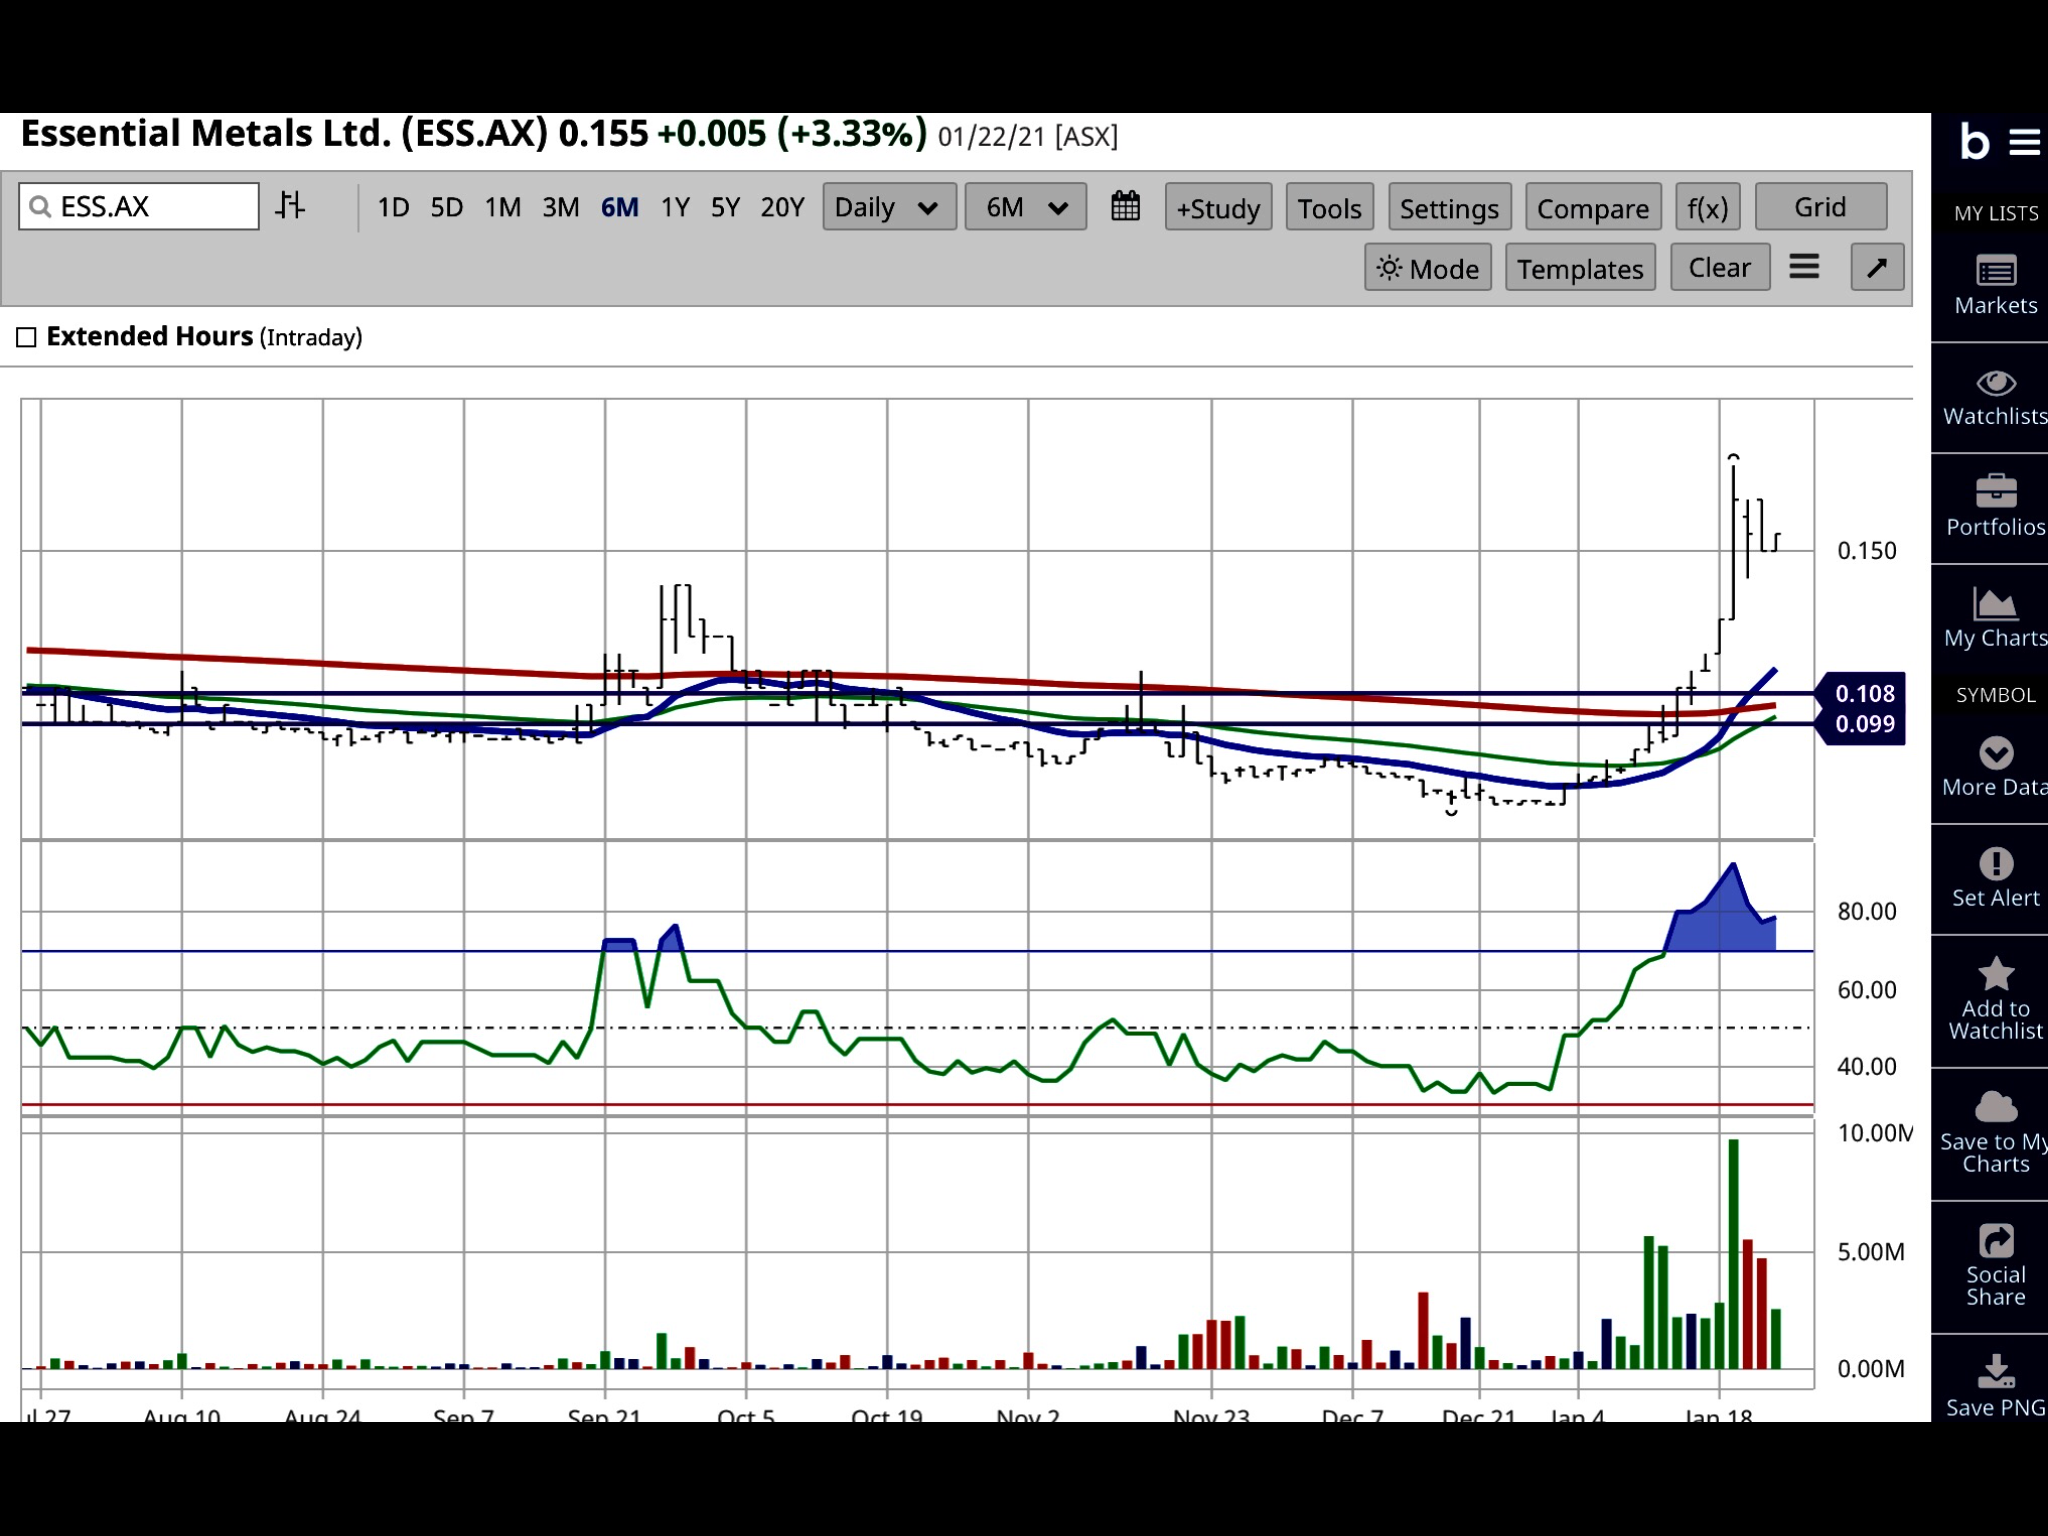Viewport: 2048px width, 1536px height.
Task: Click the Social Share icon
Action: tap(1996, 1241)
